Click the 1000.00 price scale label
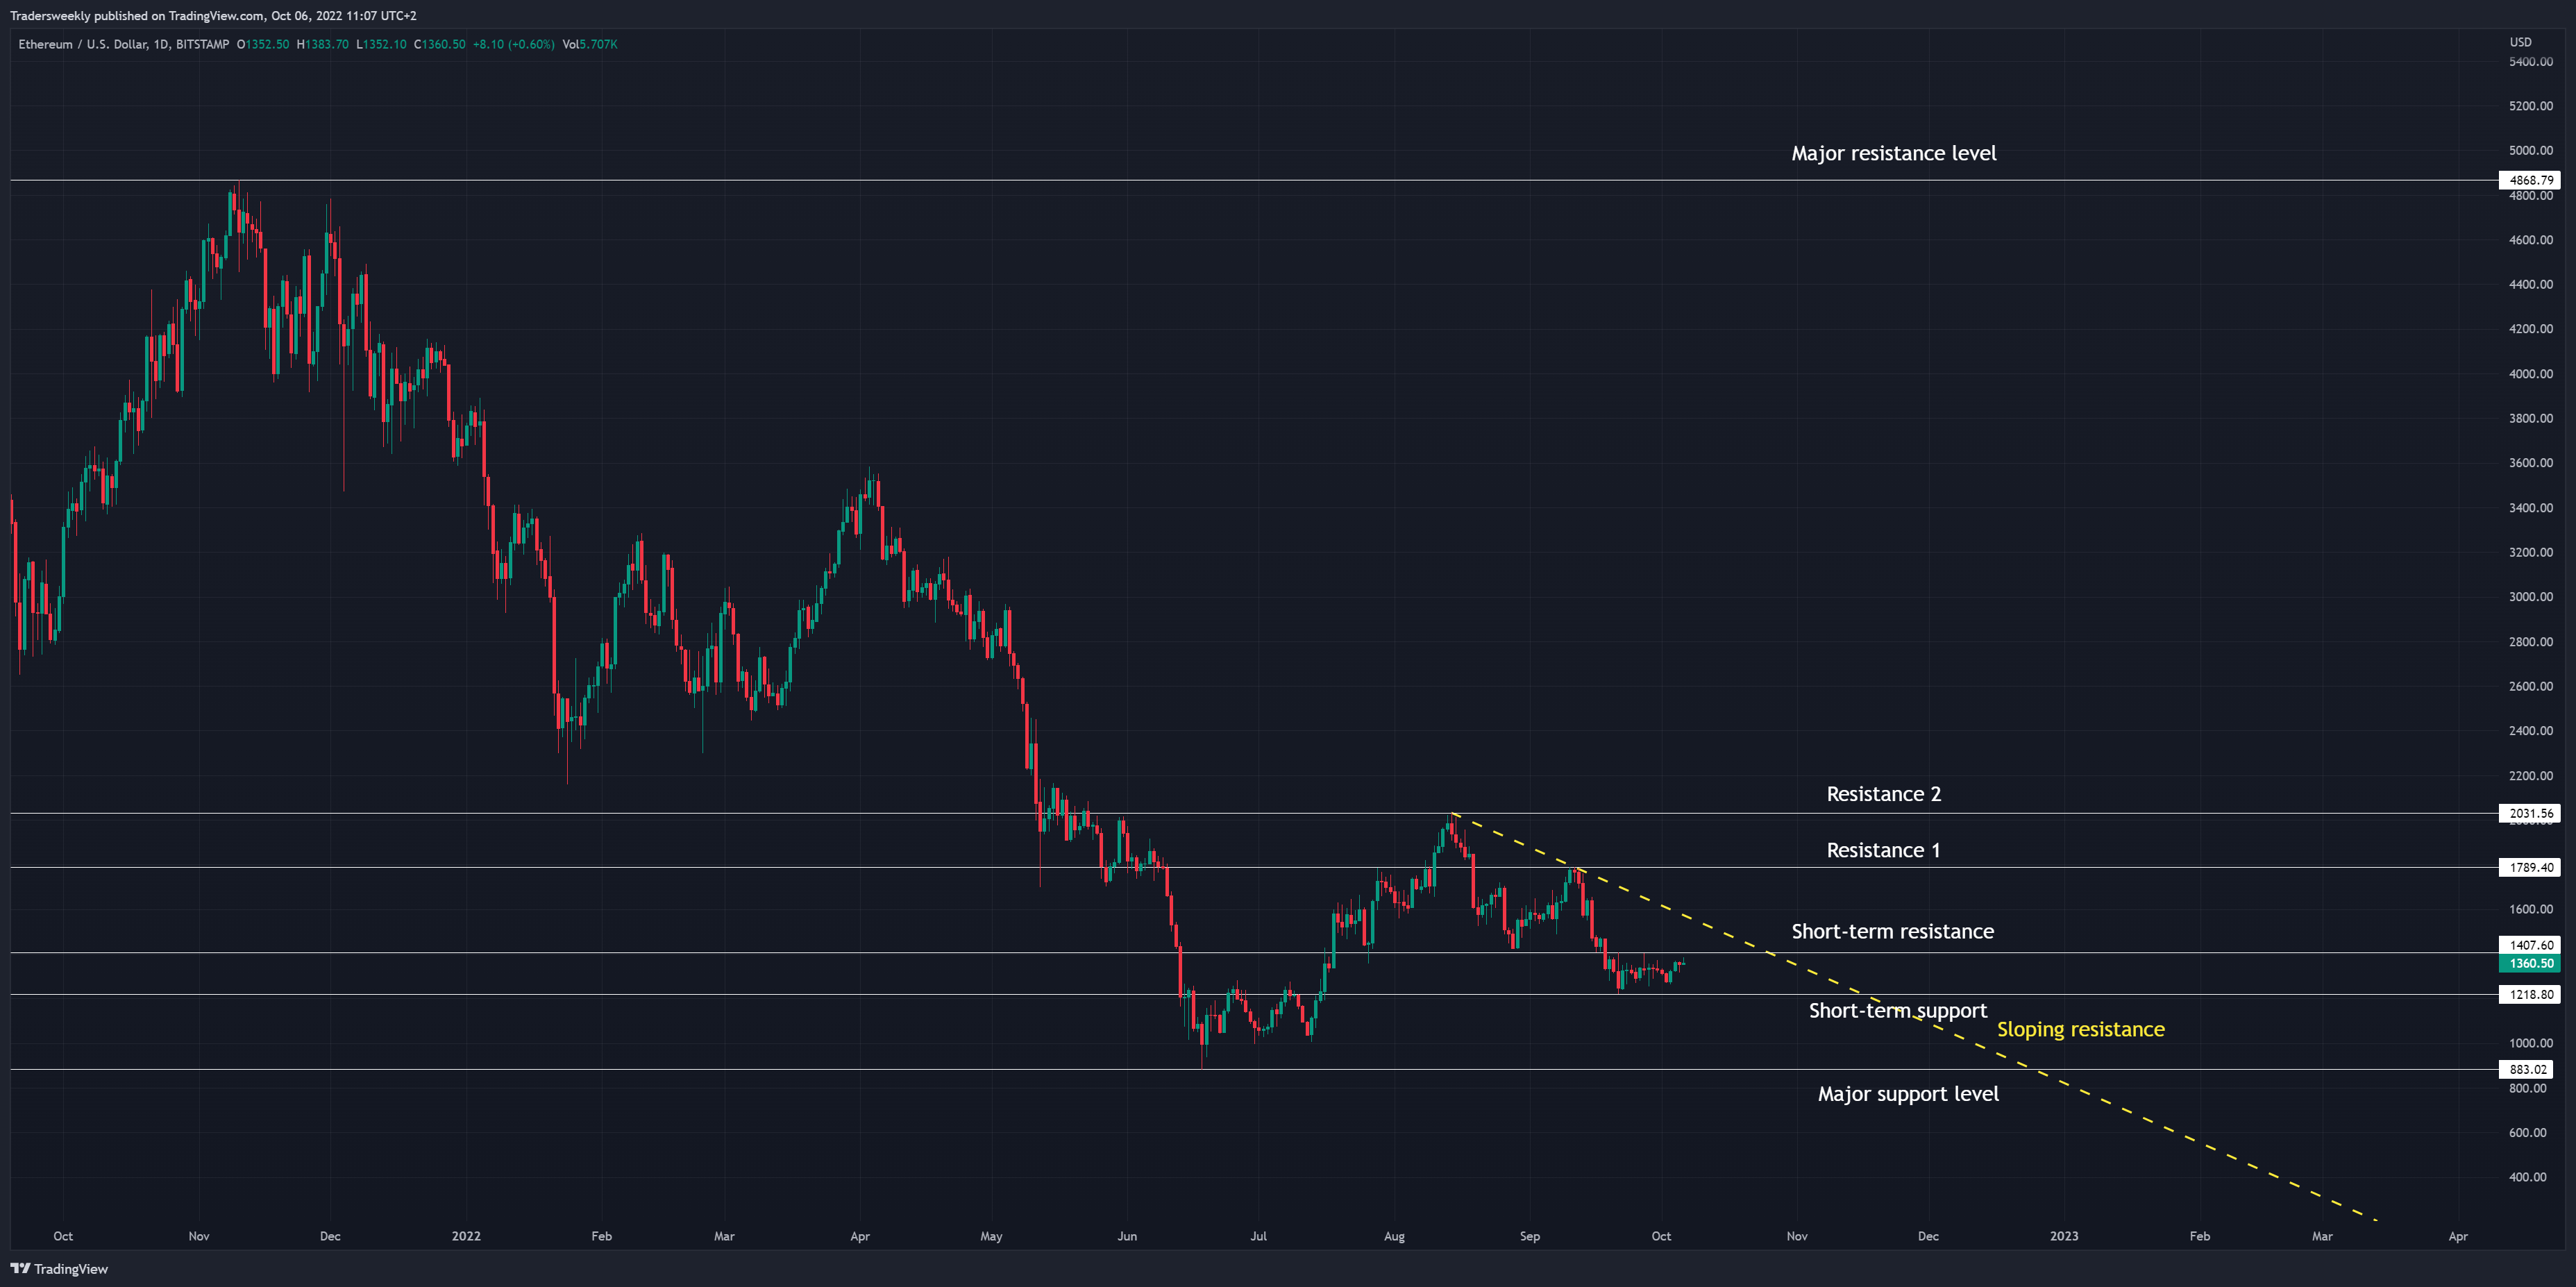Screen dimensions: 2576x1287 (x=2530, y=1043)
